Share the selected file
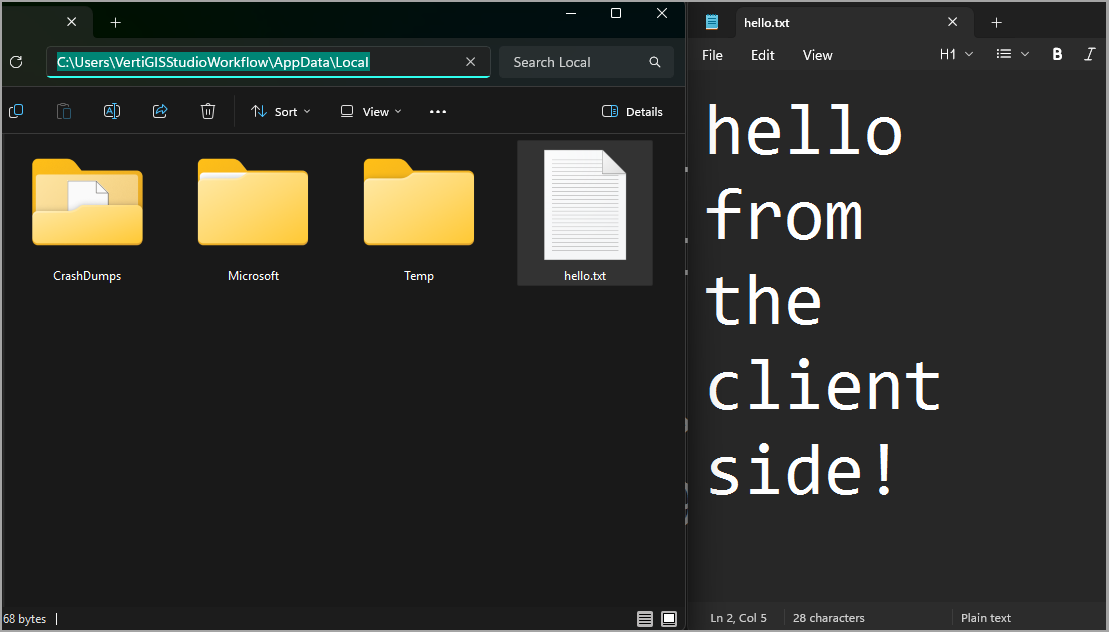 click(x=160, y=111)
